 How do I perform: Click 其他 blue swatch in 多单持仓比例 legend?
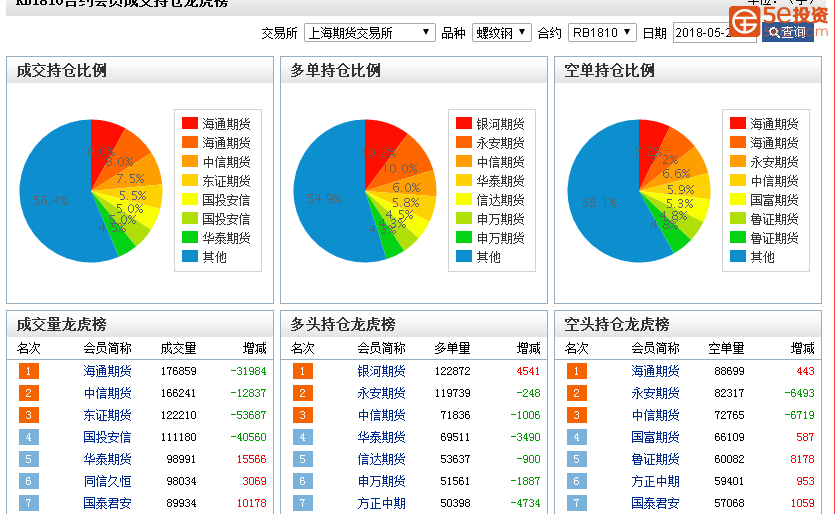(x=464, y=256)
